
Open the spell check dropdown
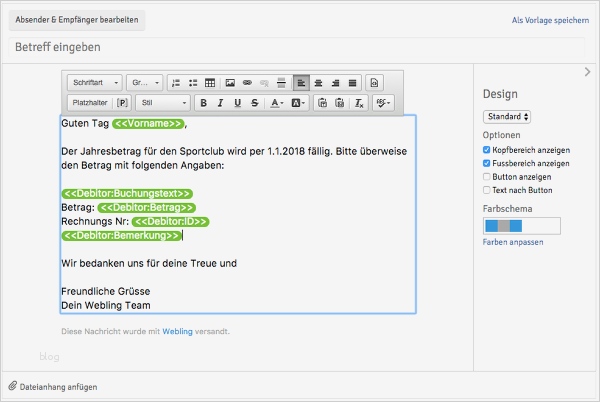[x=383, y=103]
